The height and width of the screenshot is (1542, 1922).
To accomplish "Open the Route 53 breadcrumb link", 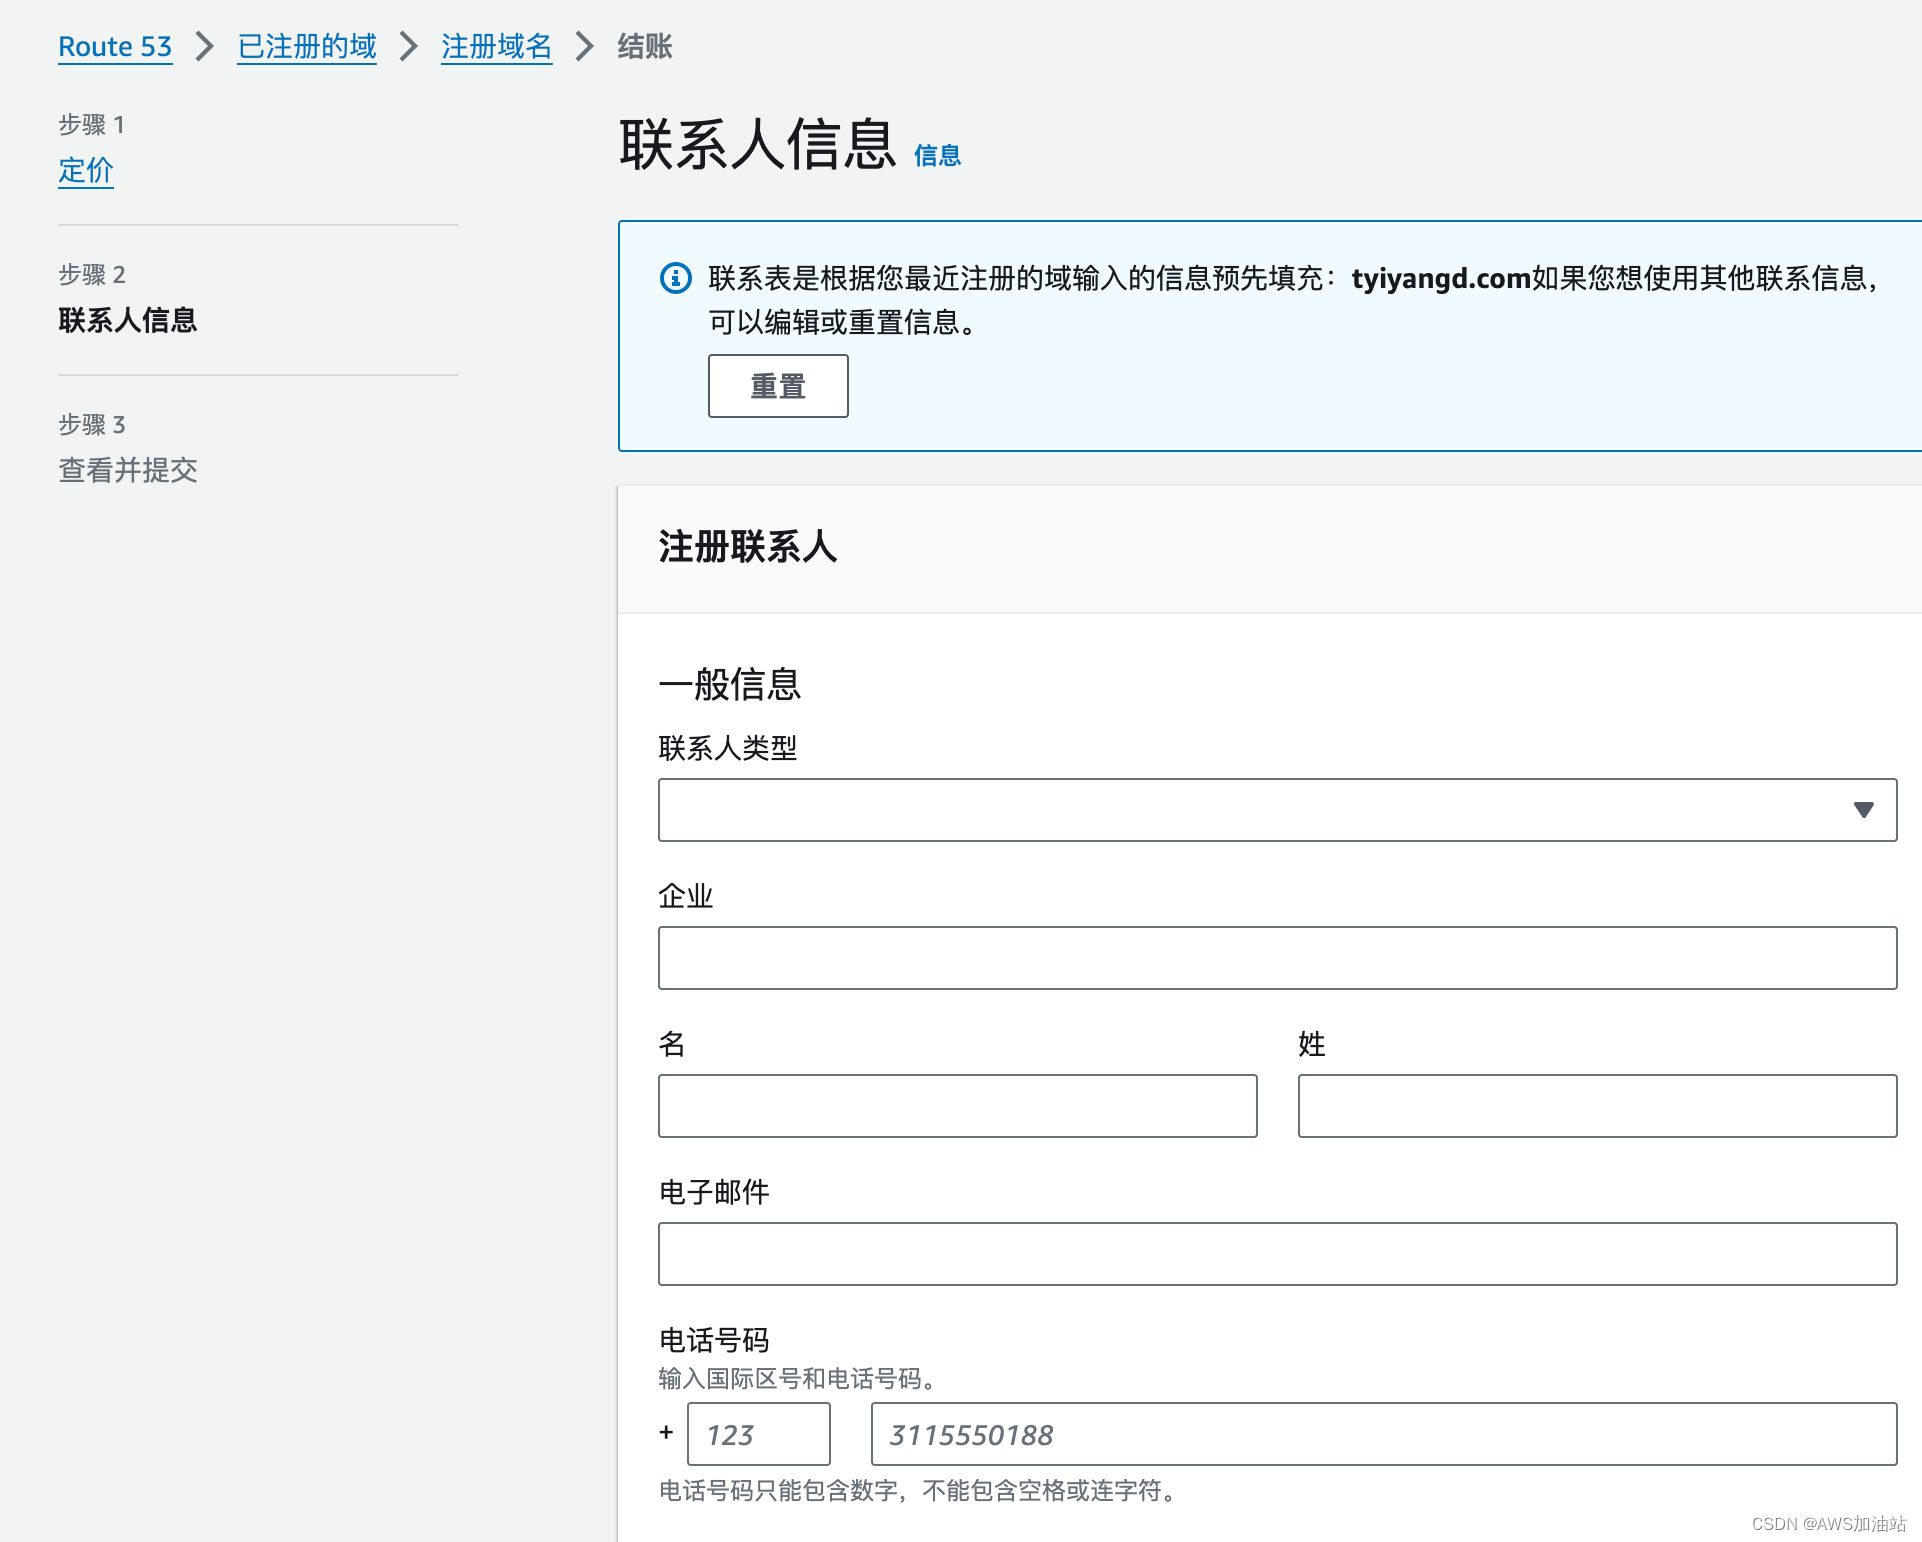I will pos(115,46).
